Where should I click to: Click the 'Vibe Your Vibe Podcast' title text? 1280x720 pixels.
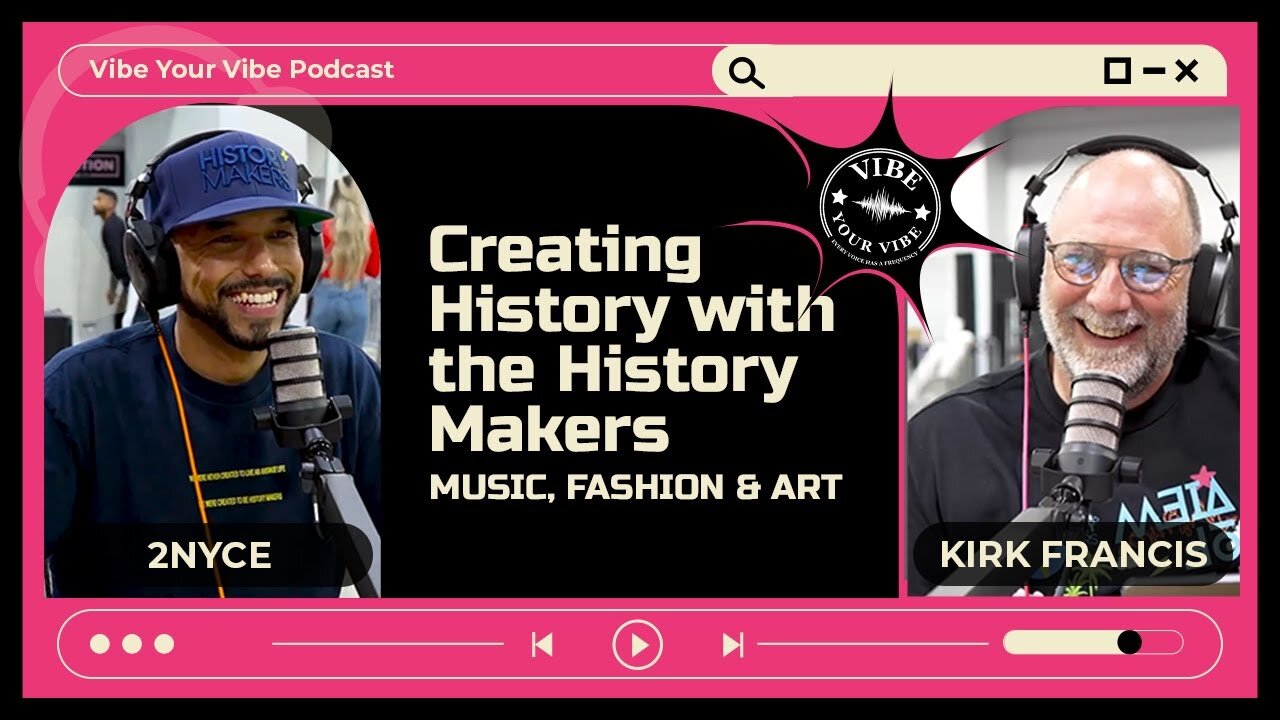242,70
